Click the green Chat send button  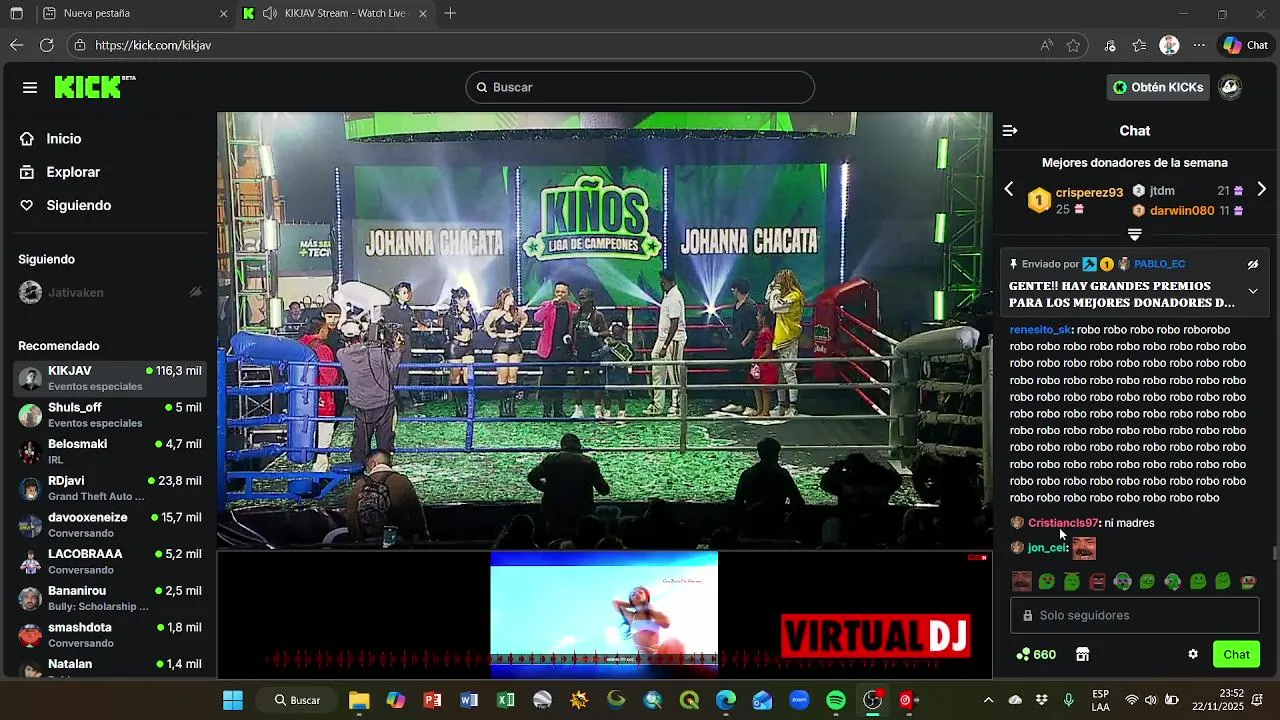click(x=1236, y=654)
